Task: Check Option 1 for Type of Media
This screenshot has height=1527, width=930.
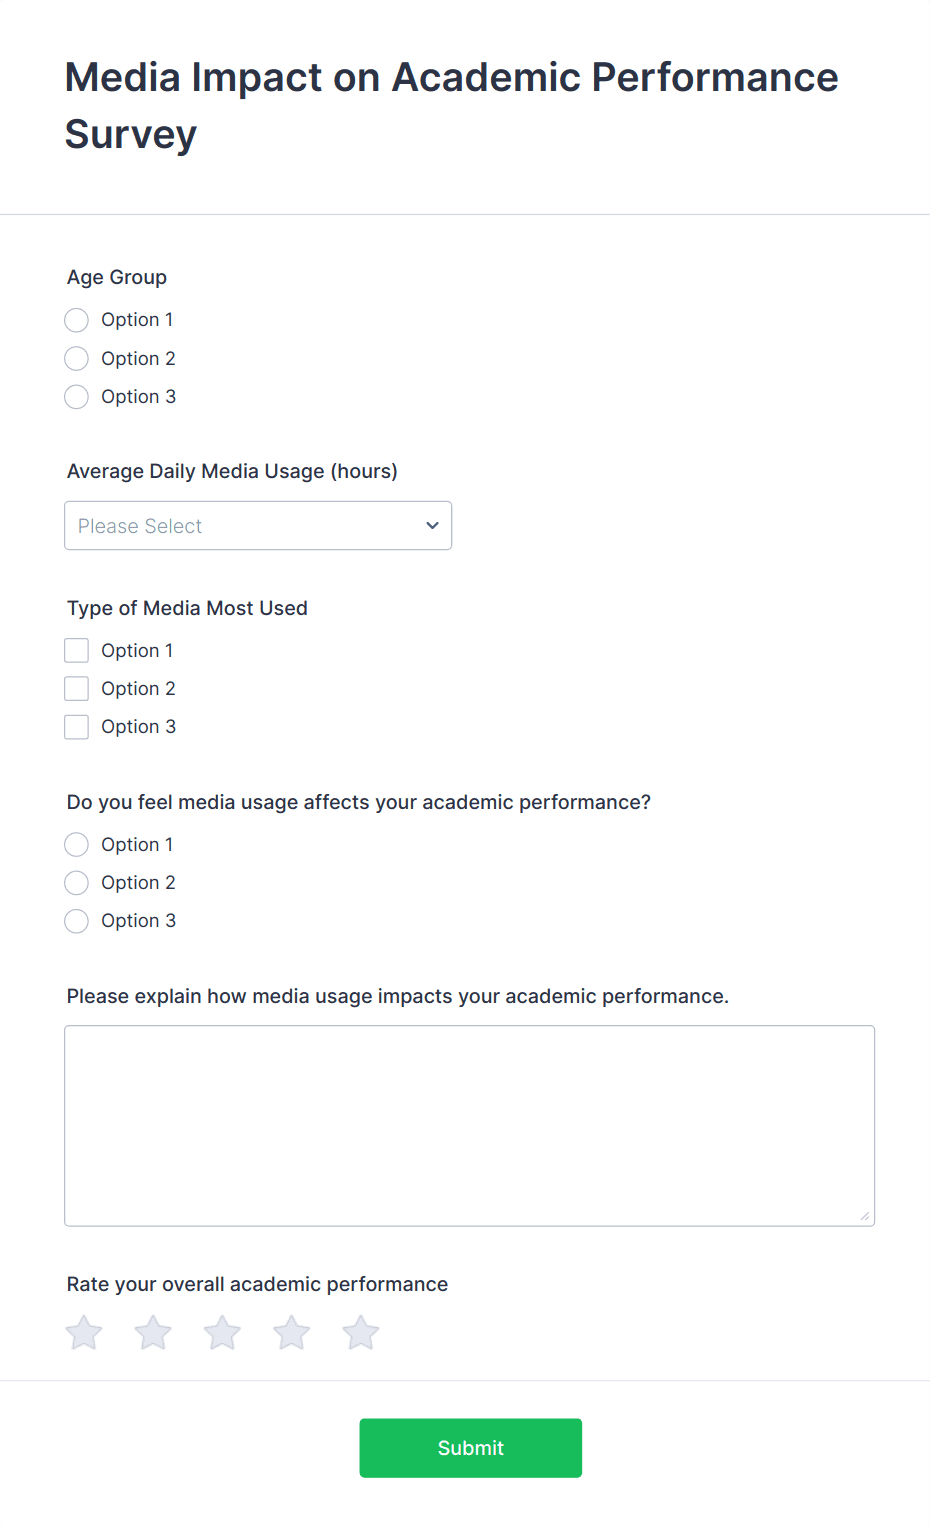Action: (x=77, y=651)
